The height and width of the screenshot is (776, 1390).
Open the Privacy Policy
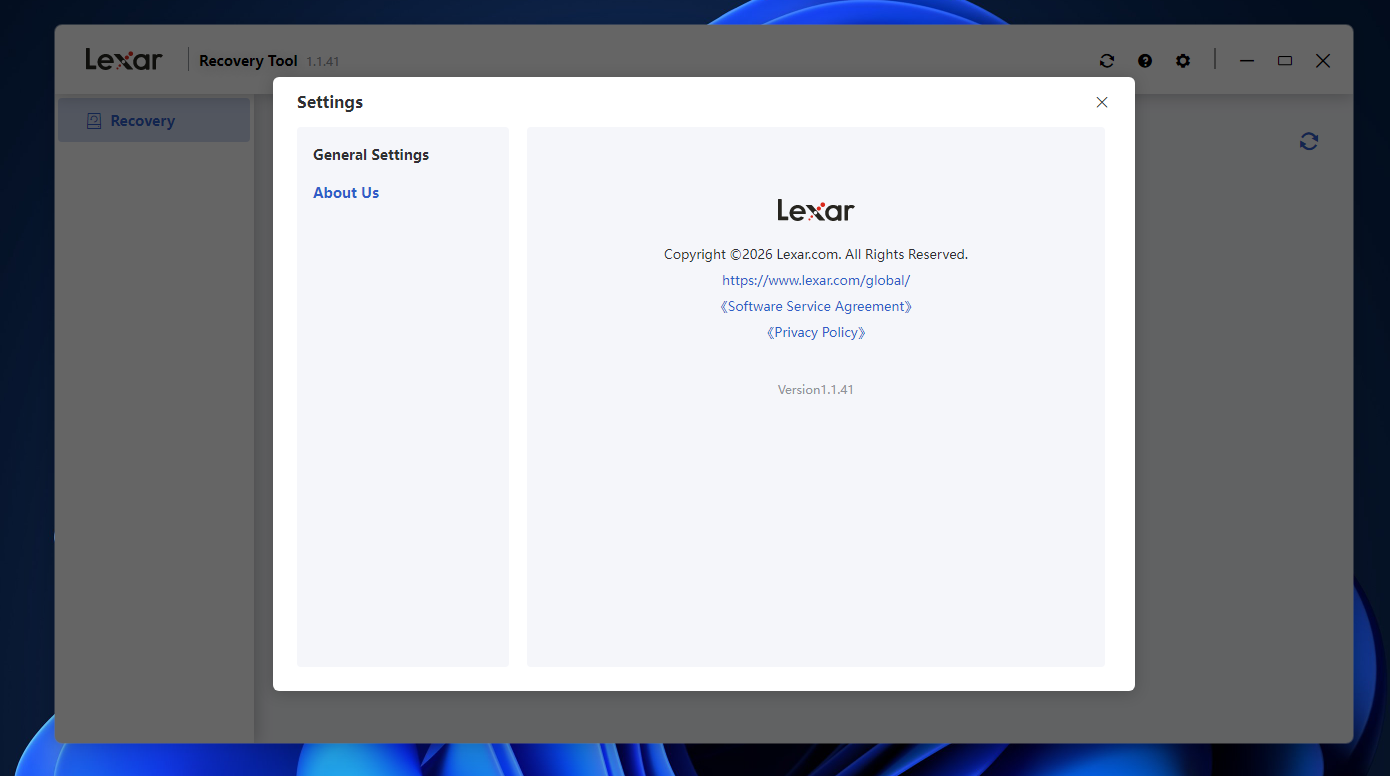(x=815, y=332)
